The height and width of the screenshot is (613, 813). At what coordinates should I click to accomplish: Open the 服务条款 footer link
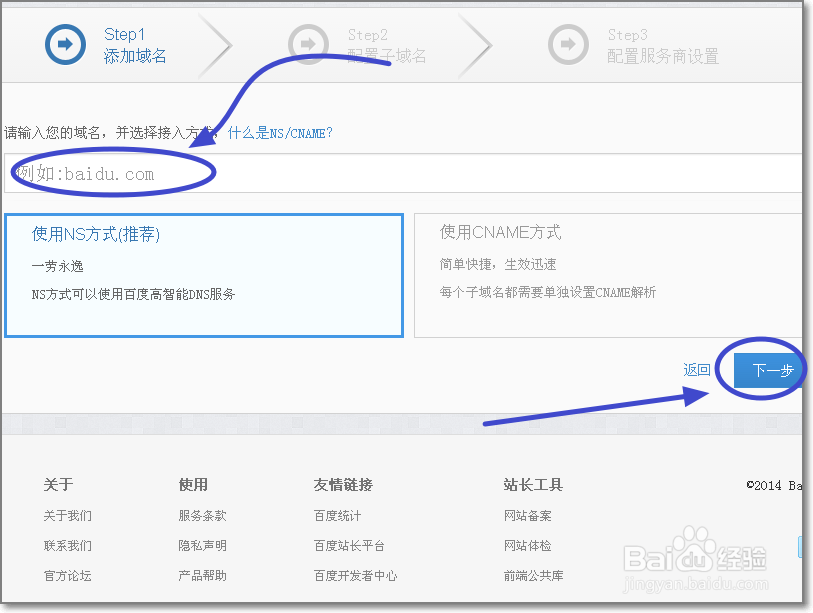202,515
